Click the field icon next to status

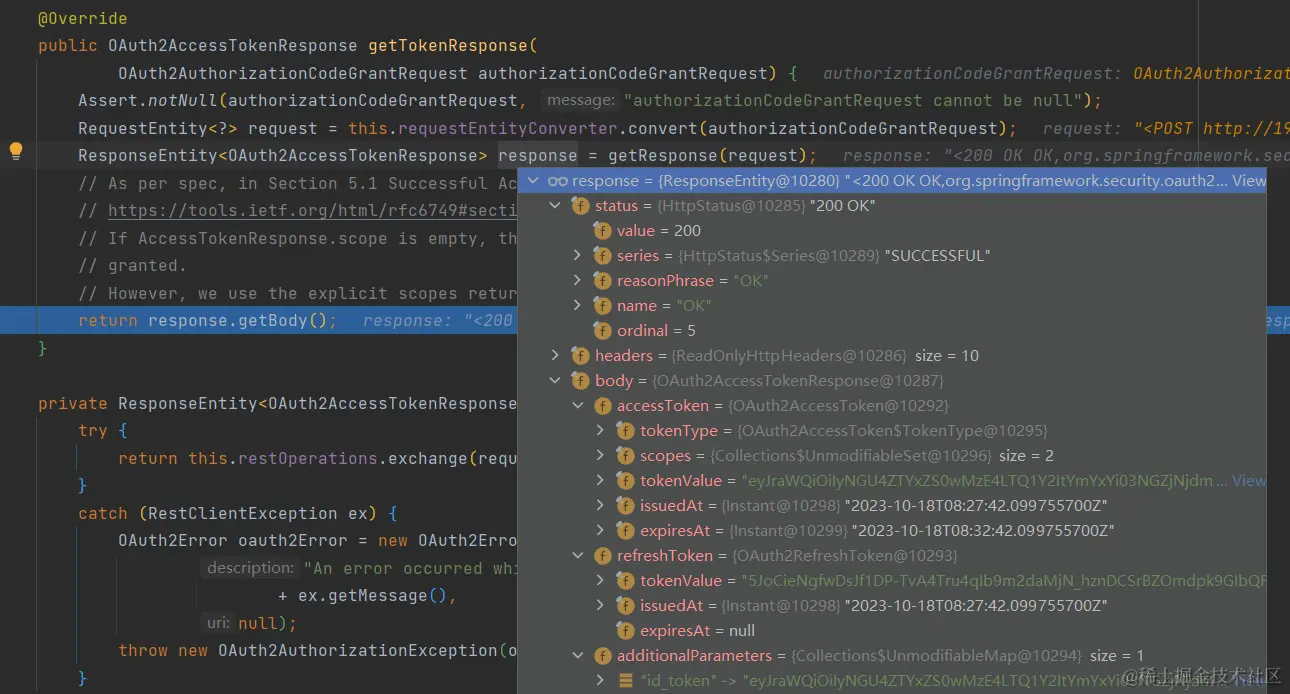coord(580,206)
